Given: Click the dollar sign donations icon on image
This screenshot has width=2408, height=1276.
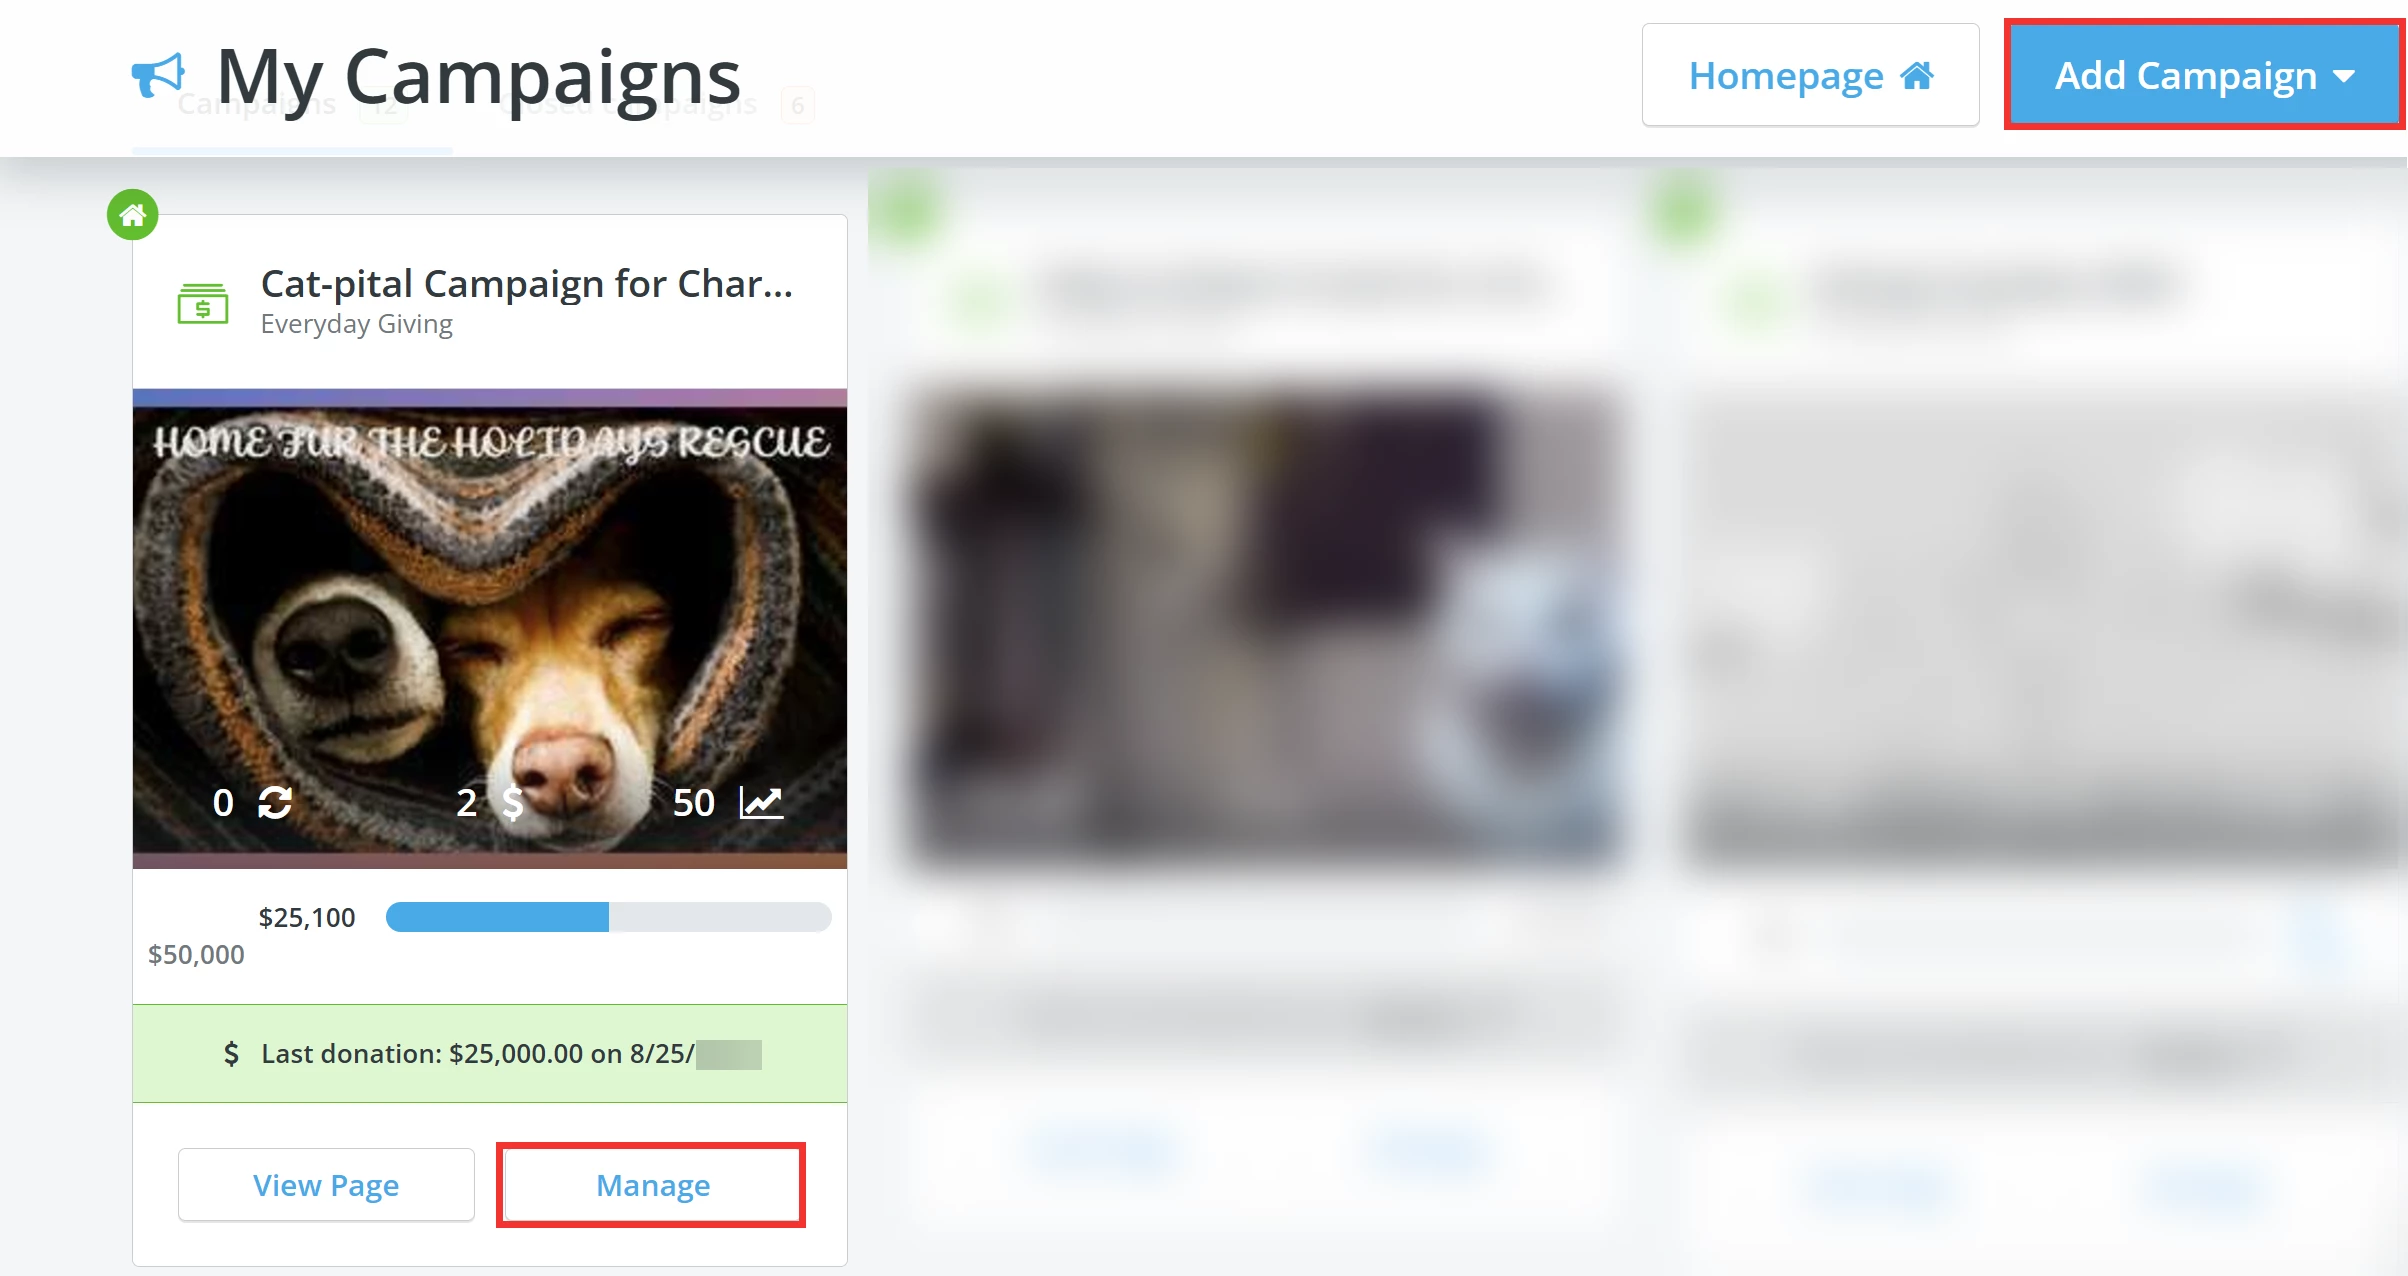Looking at the screenshot, I should (x=512, y=802).
